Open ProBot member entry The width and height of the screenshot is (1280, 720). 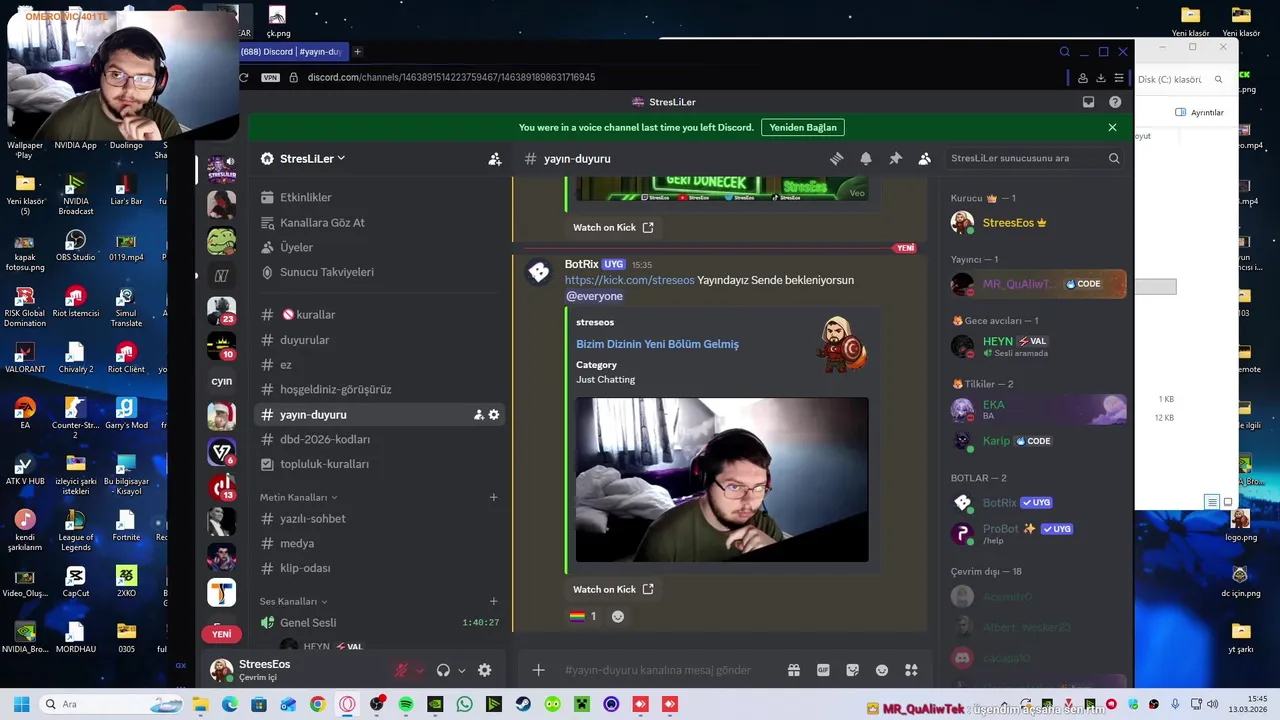[x=1038, y=533]
